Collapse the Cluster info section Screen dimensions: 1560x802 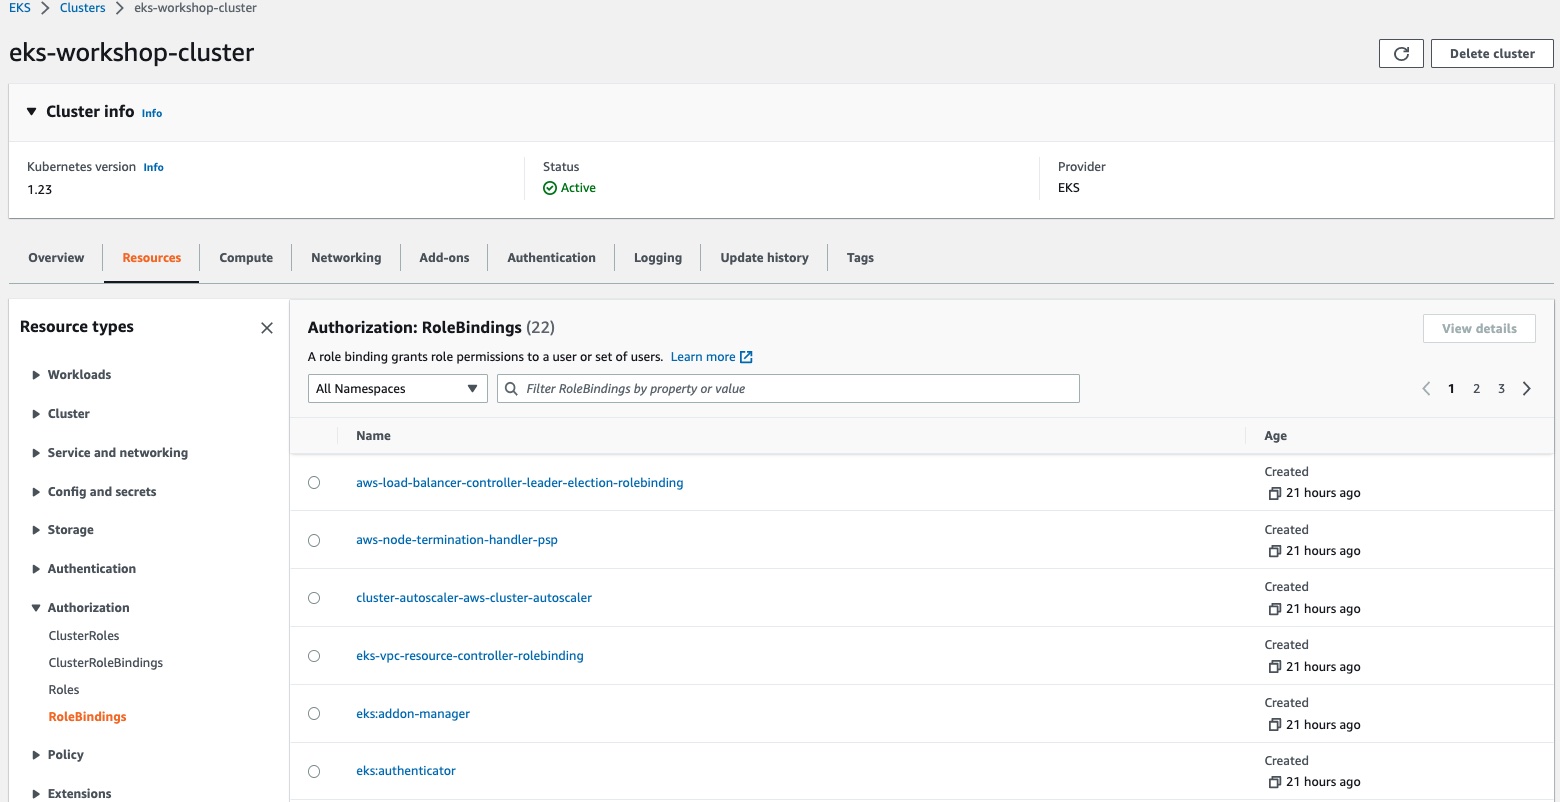coord(31,112)
